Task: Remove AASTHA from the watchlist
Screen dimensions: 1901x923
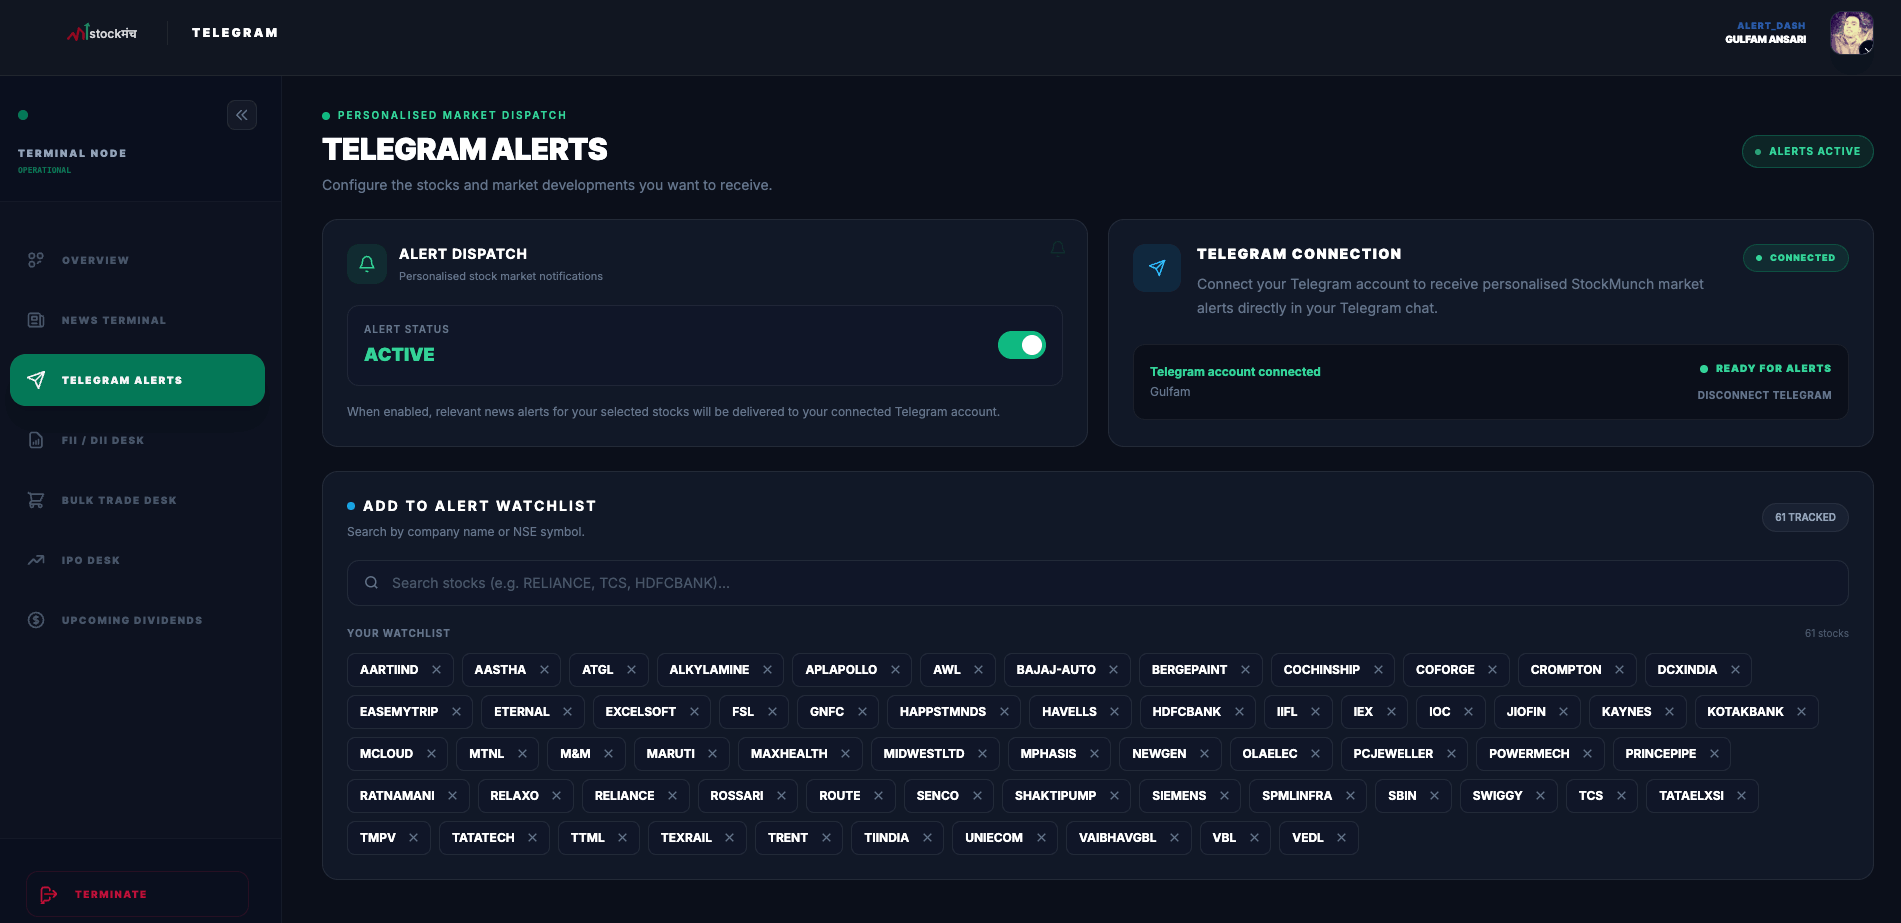Action: [544, 670]
